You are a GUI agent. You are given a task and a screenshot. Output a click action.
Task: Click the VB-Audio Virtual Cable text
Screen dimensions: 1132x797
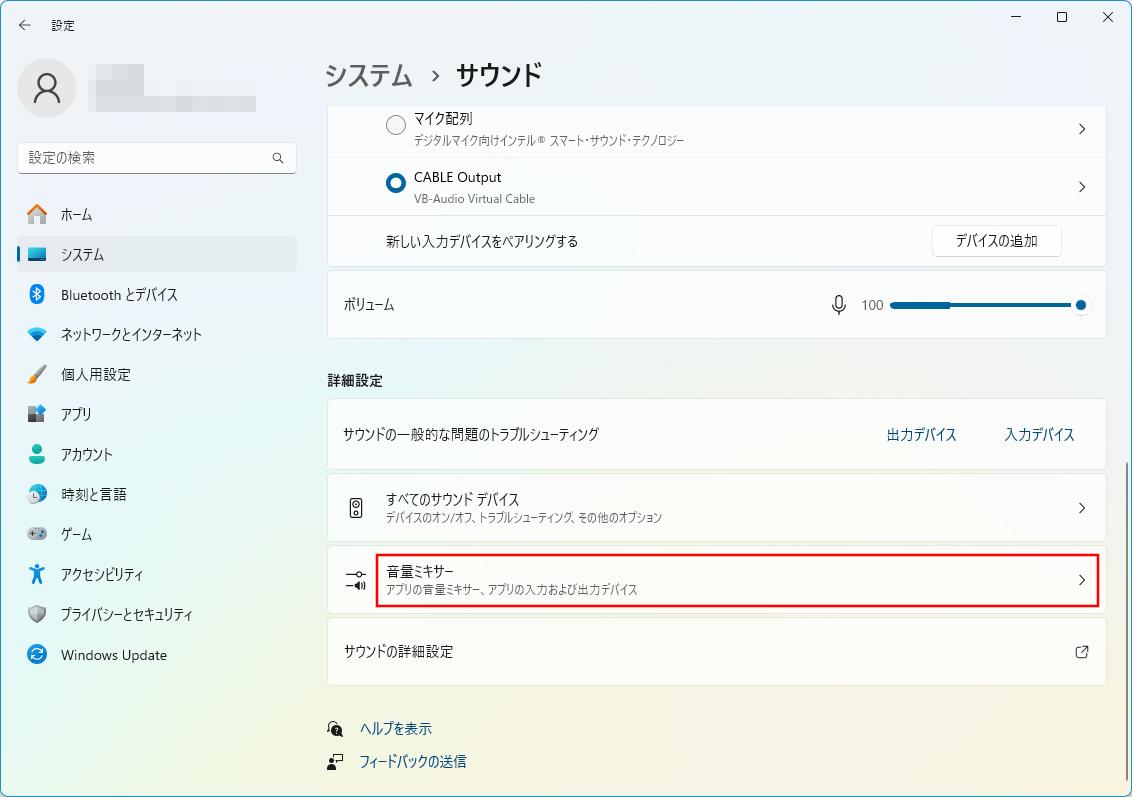point(474,199)
